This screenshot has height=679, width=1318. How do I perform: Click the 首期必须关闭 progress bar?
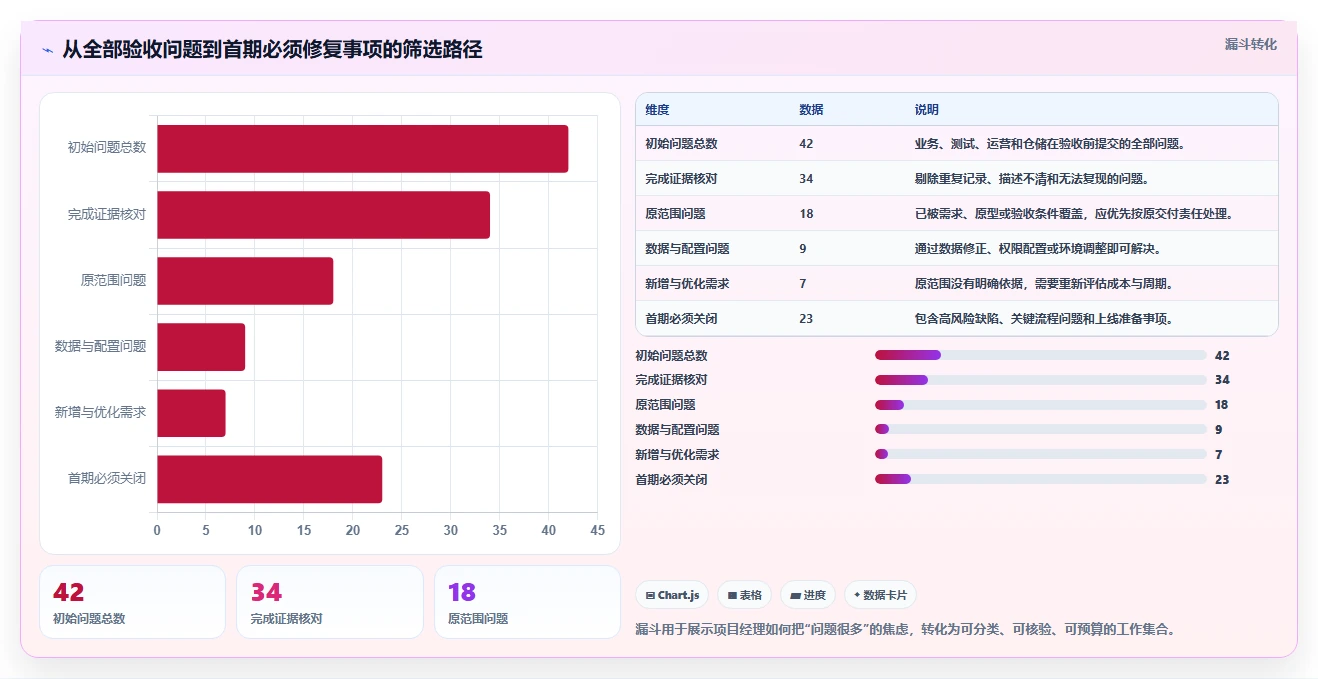coord(1041,480)
